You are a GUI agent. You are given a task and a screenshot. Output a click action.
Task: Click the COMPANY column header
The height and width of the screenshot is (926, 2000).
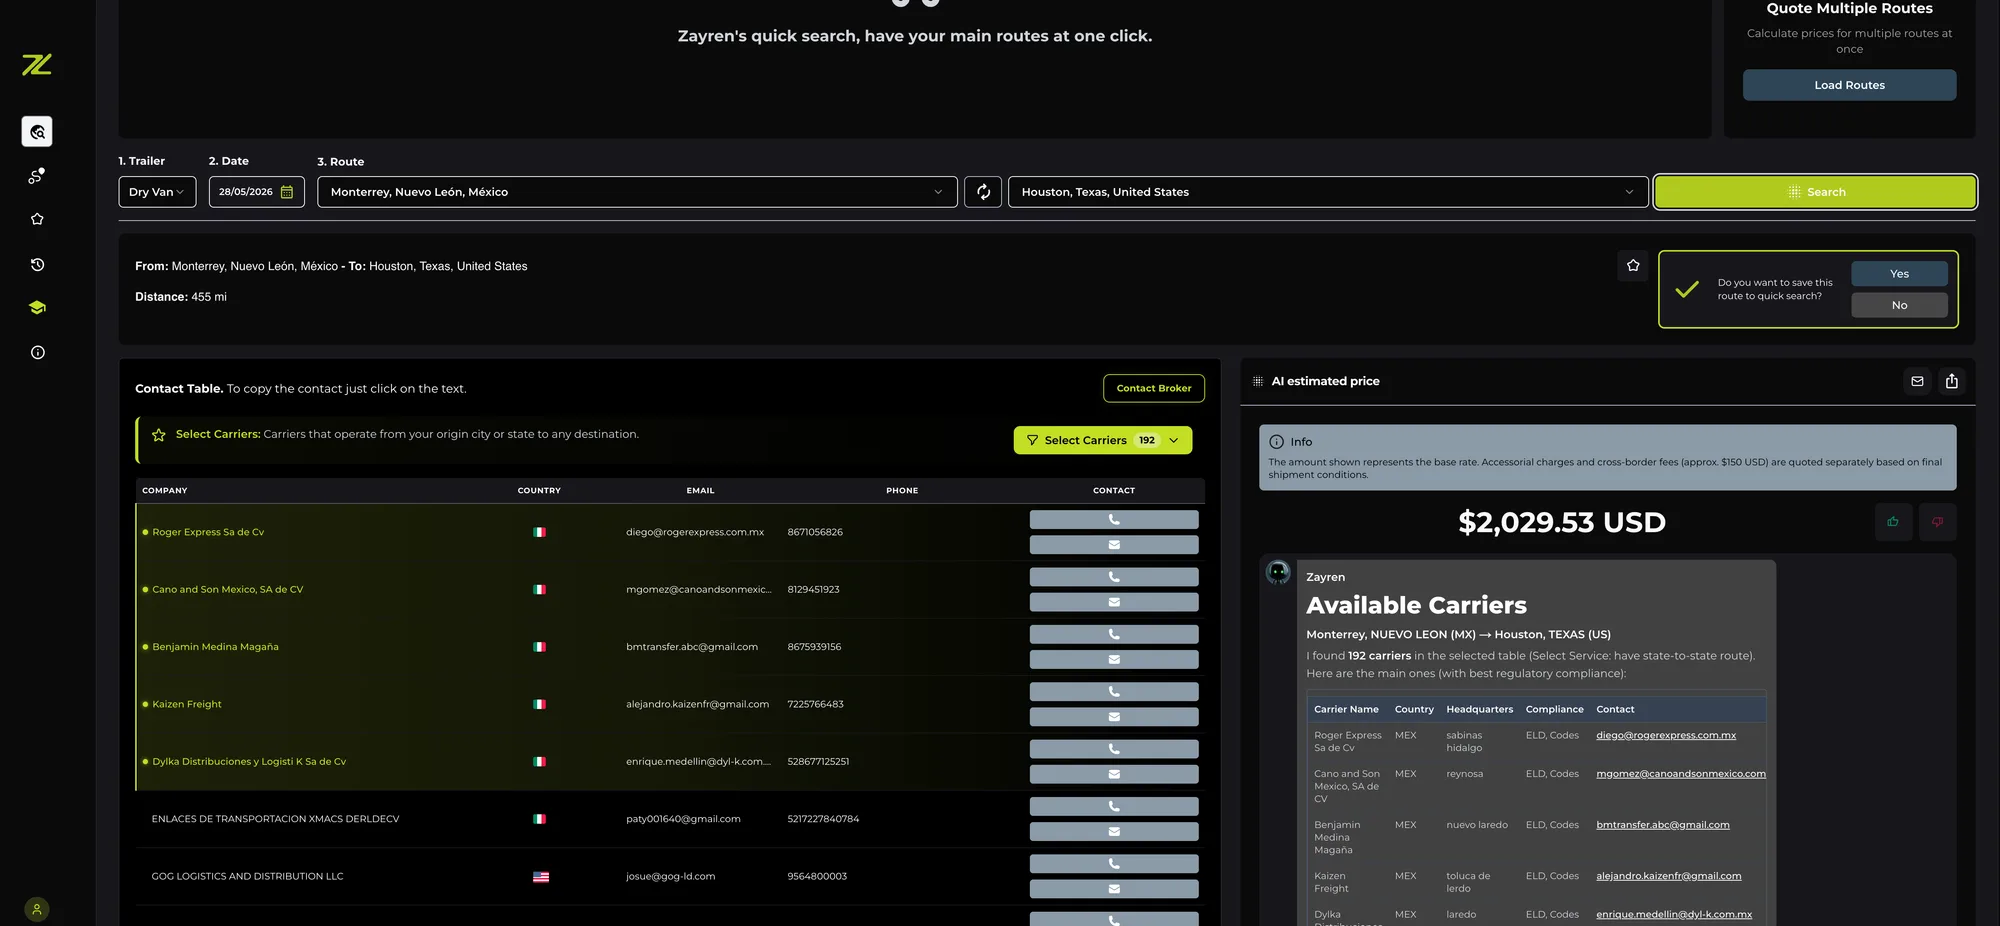click(x=165, y=490)
